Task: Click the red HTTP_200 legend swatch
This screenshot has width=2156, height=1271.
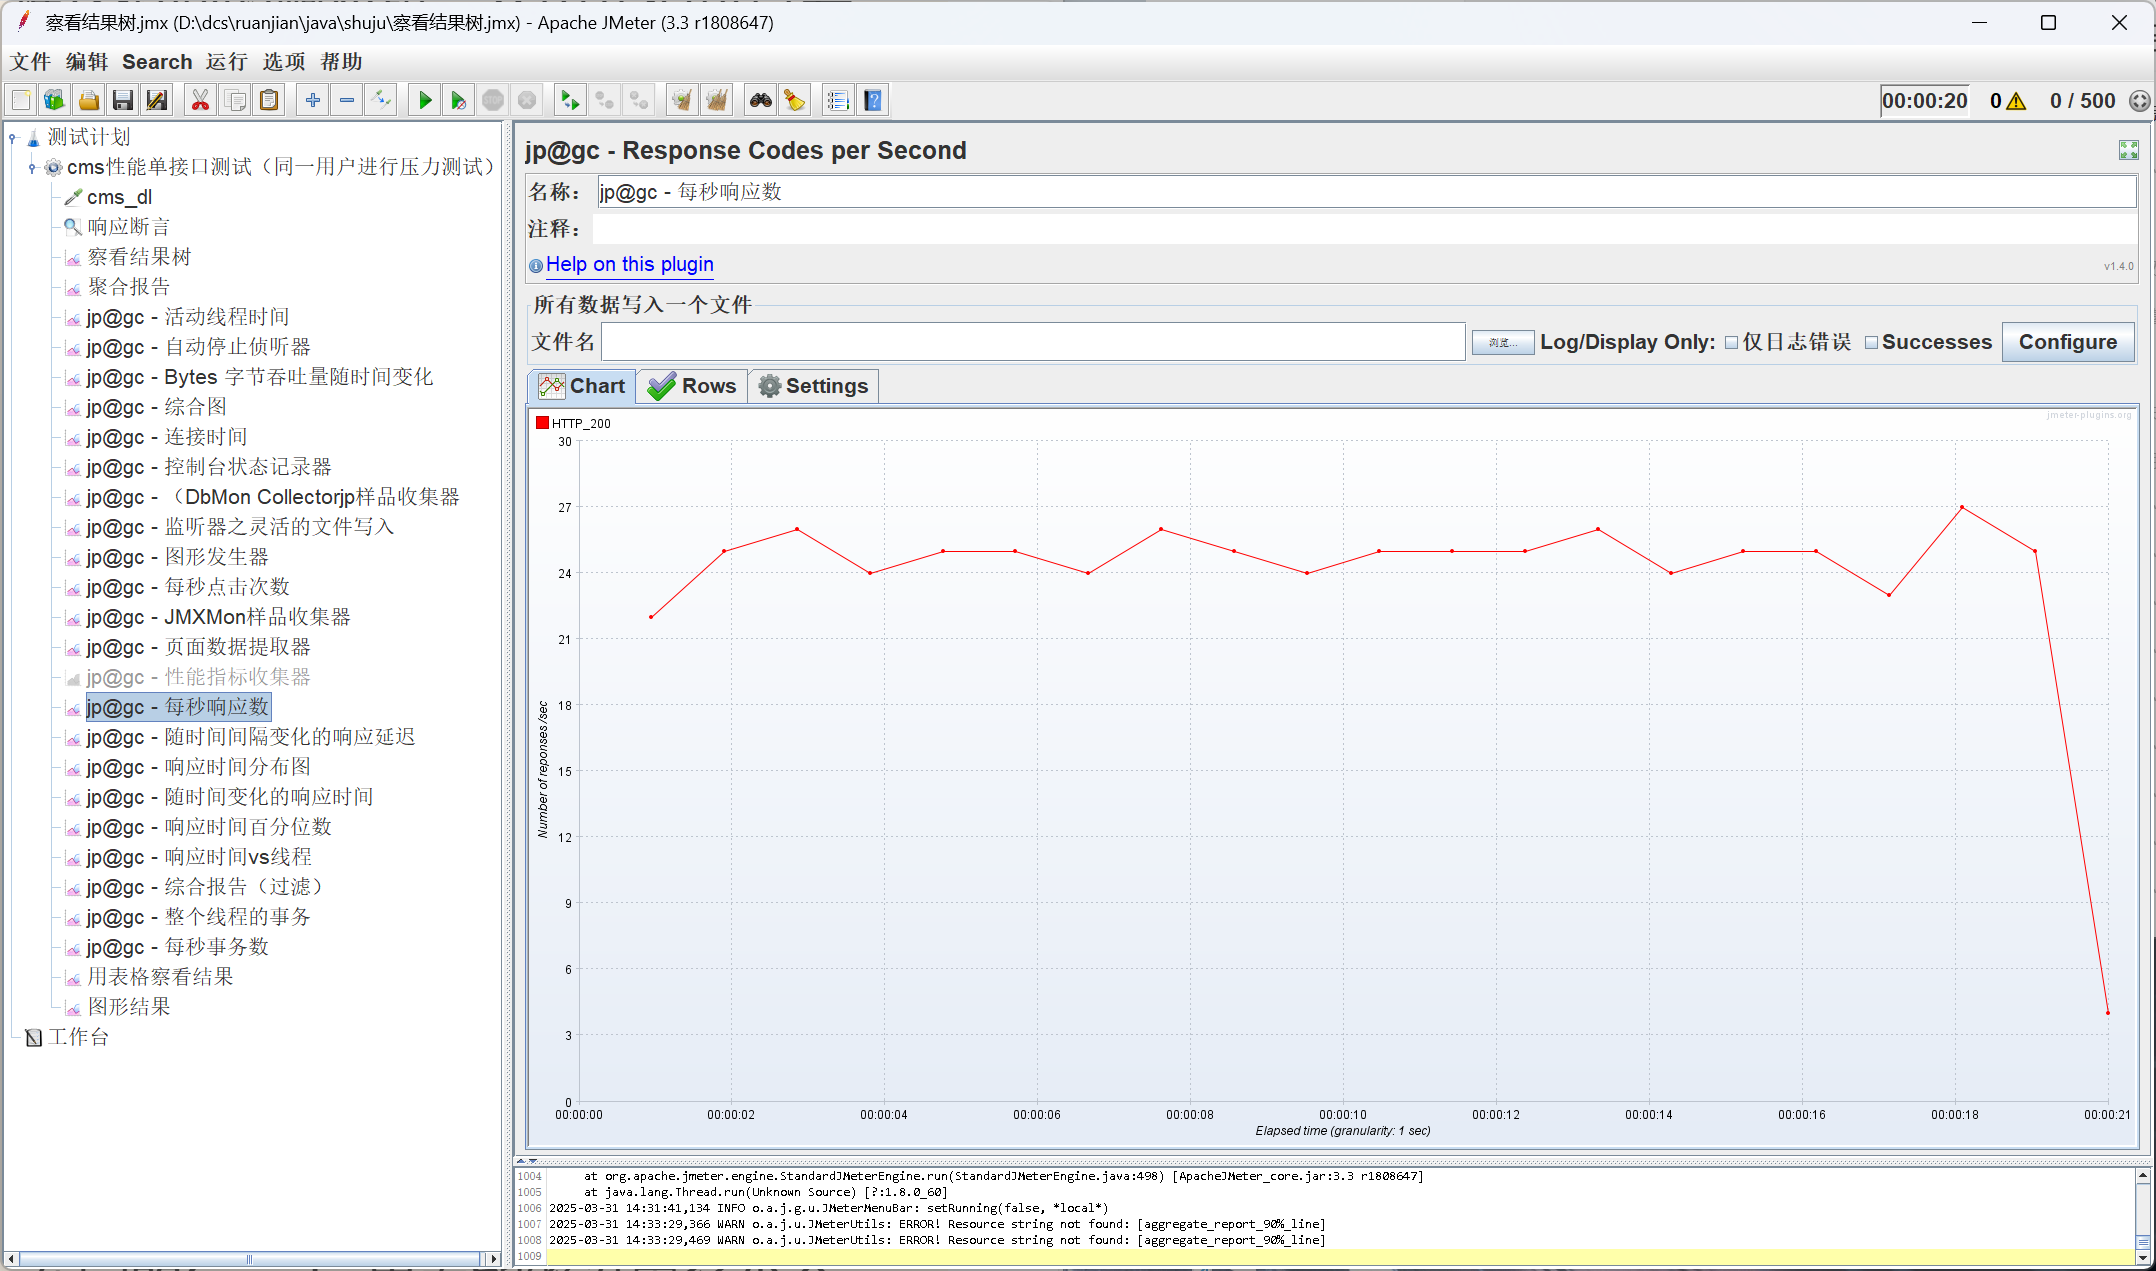Action: (x=543, y=423)
